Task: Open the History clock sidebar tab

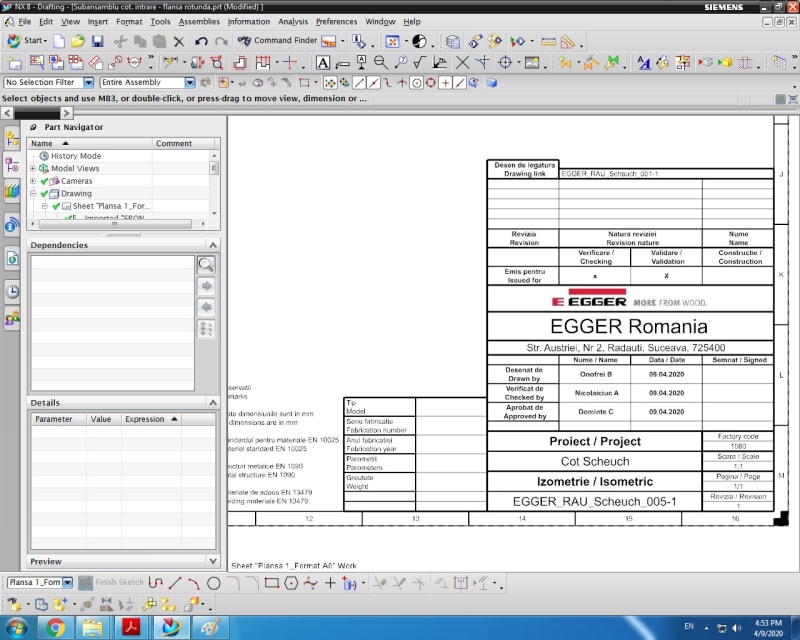Action: tap(12, 291)
